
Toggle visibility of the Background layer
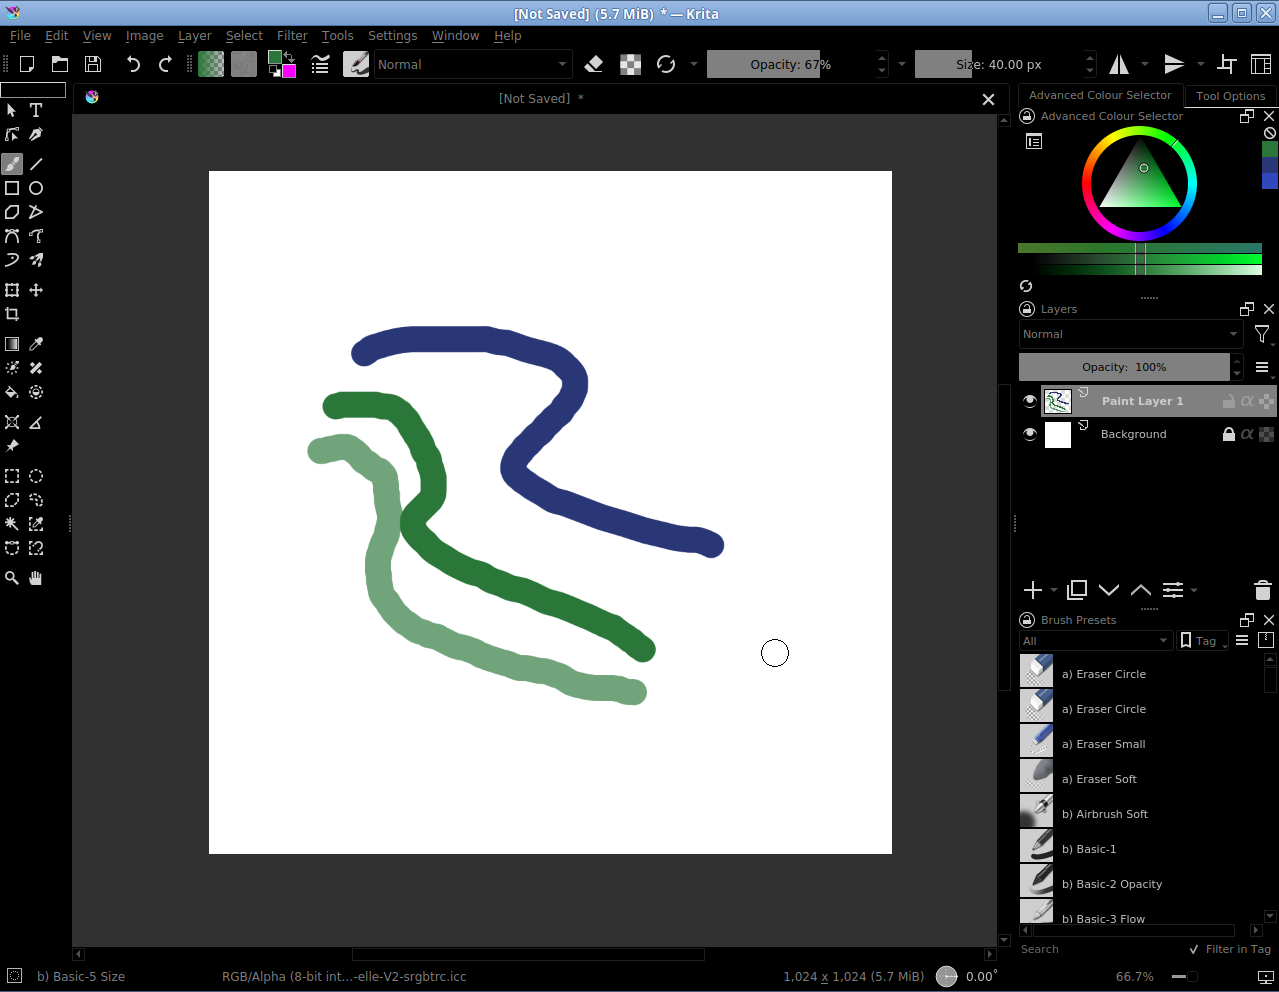point(1030,434)
